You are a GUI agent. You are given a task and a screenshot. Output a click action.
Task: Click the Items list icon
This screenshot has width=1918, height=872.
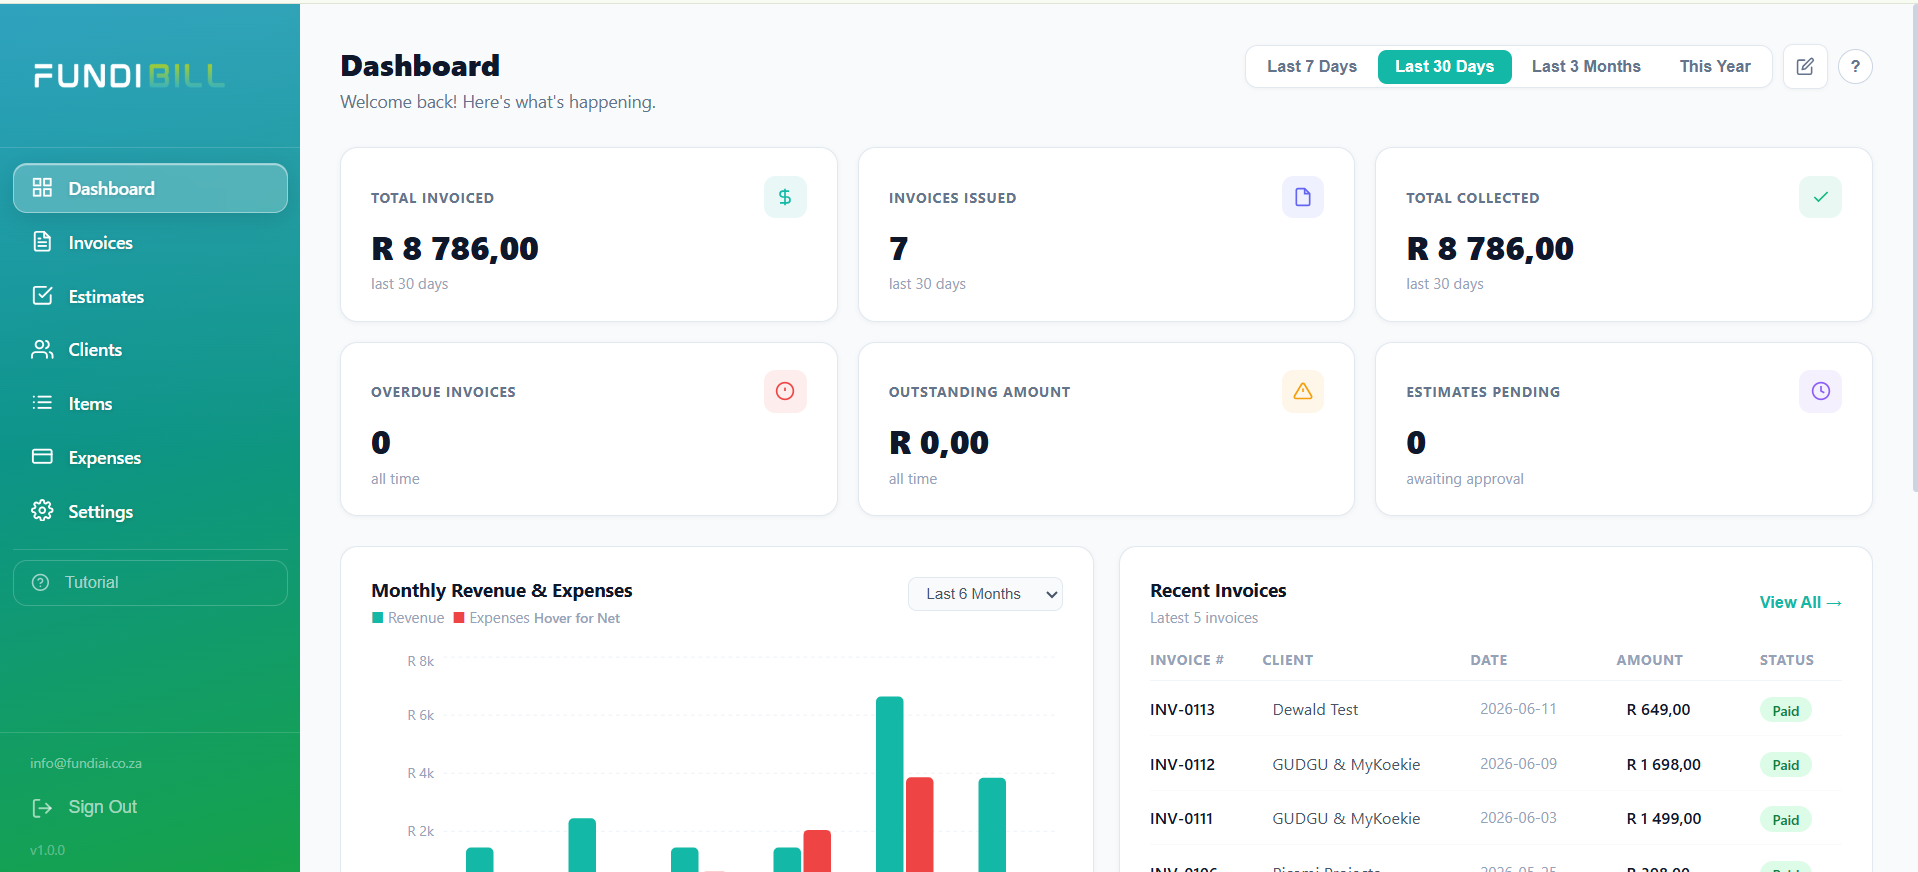click(x=42, y=402)
